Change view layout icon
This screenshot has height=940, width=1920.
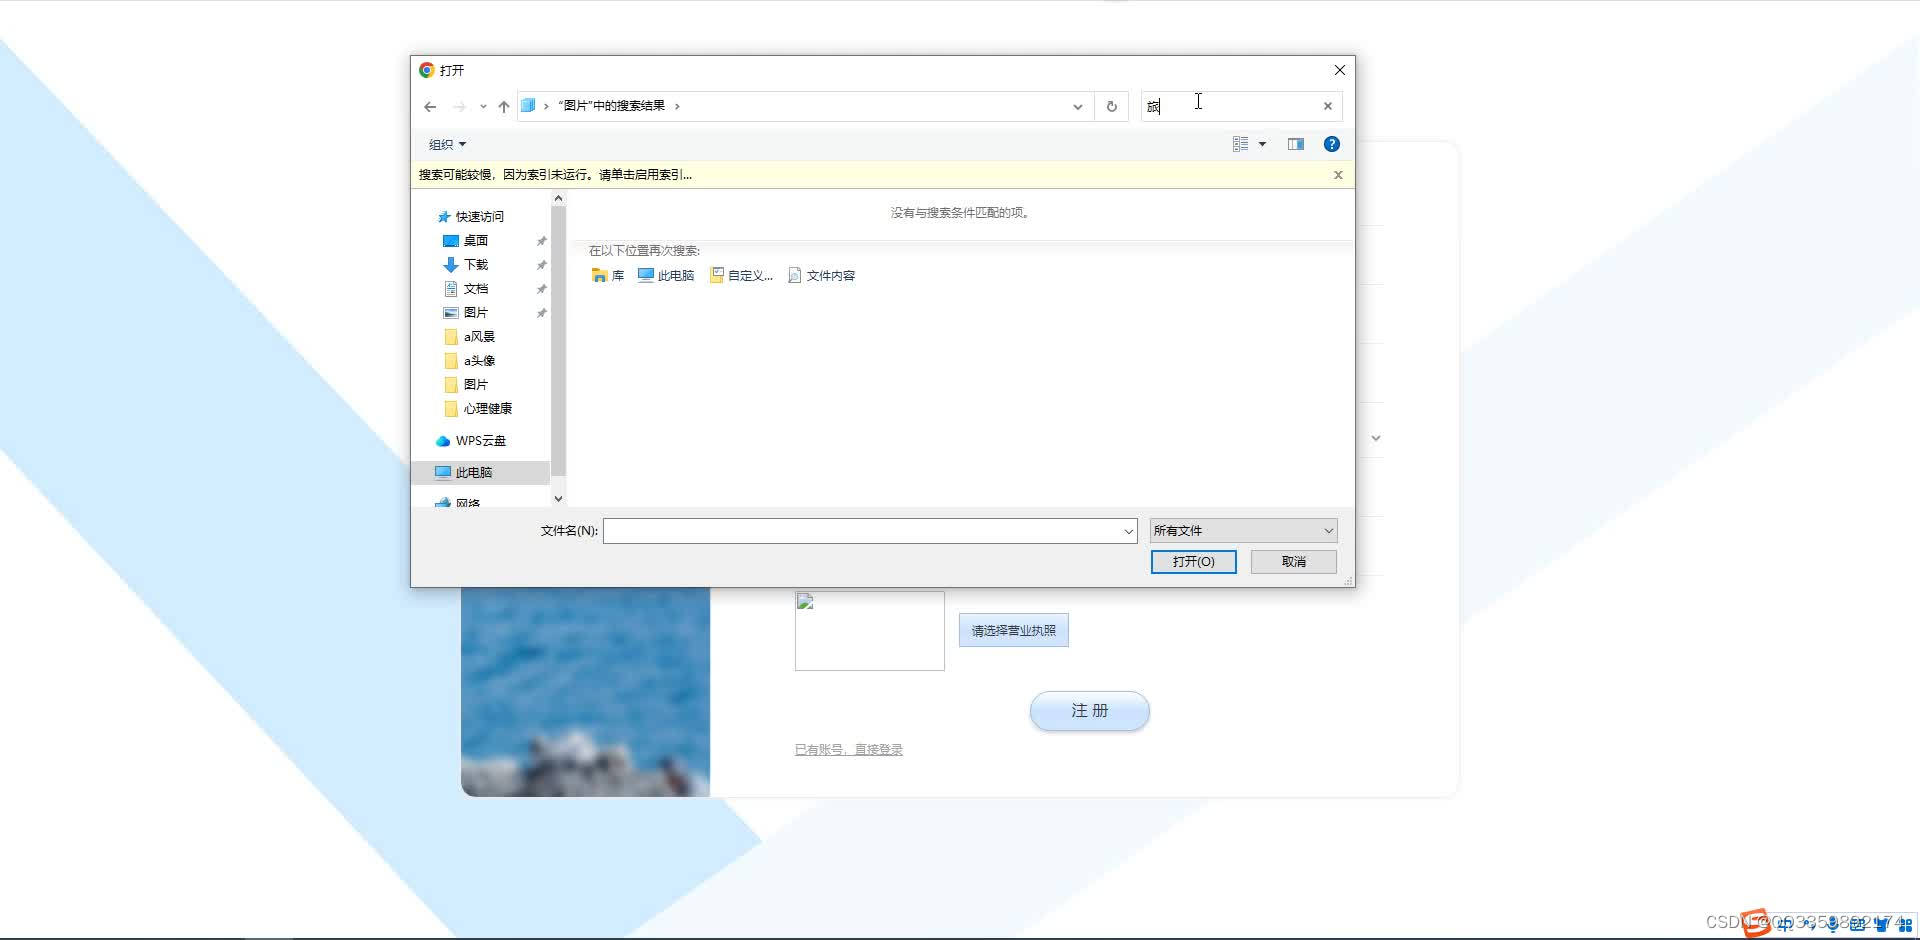click(x=1240, y=144)
